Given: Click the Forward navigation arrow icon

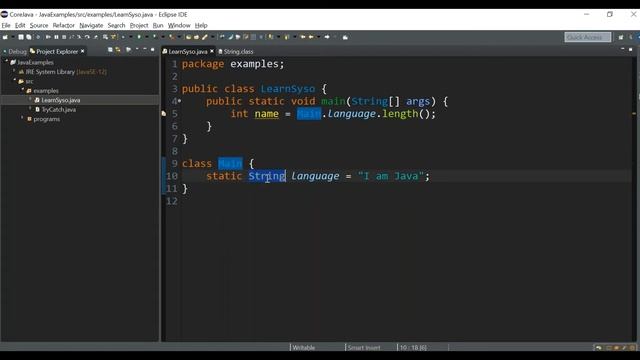Looking at the screenshot, I should click(327, 37).
